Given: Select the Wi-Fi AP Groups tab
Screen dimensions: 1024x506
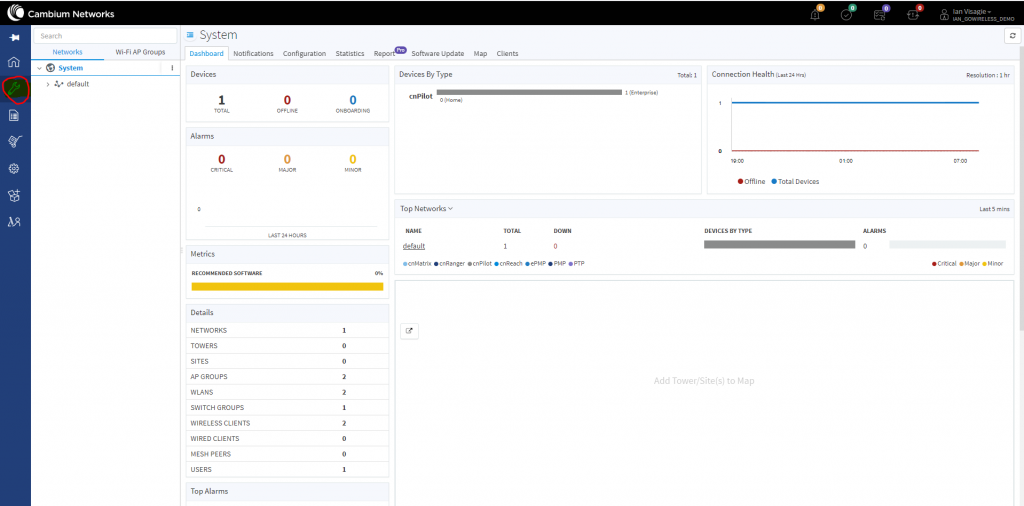Looking at the screenshot, I should (x=140, y=52).
